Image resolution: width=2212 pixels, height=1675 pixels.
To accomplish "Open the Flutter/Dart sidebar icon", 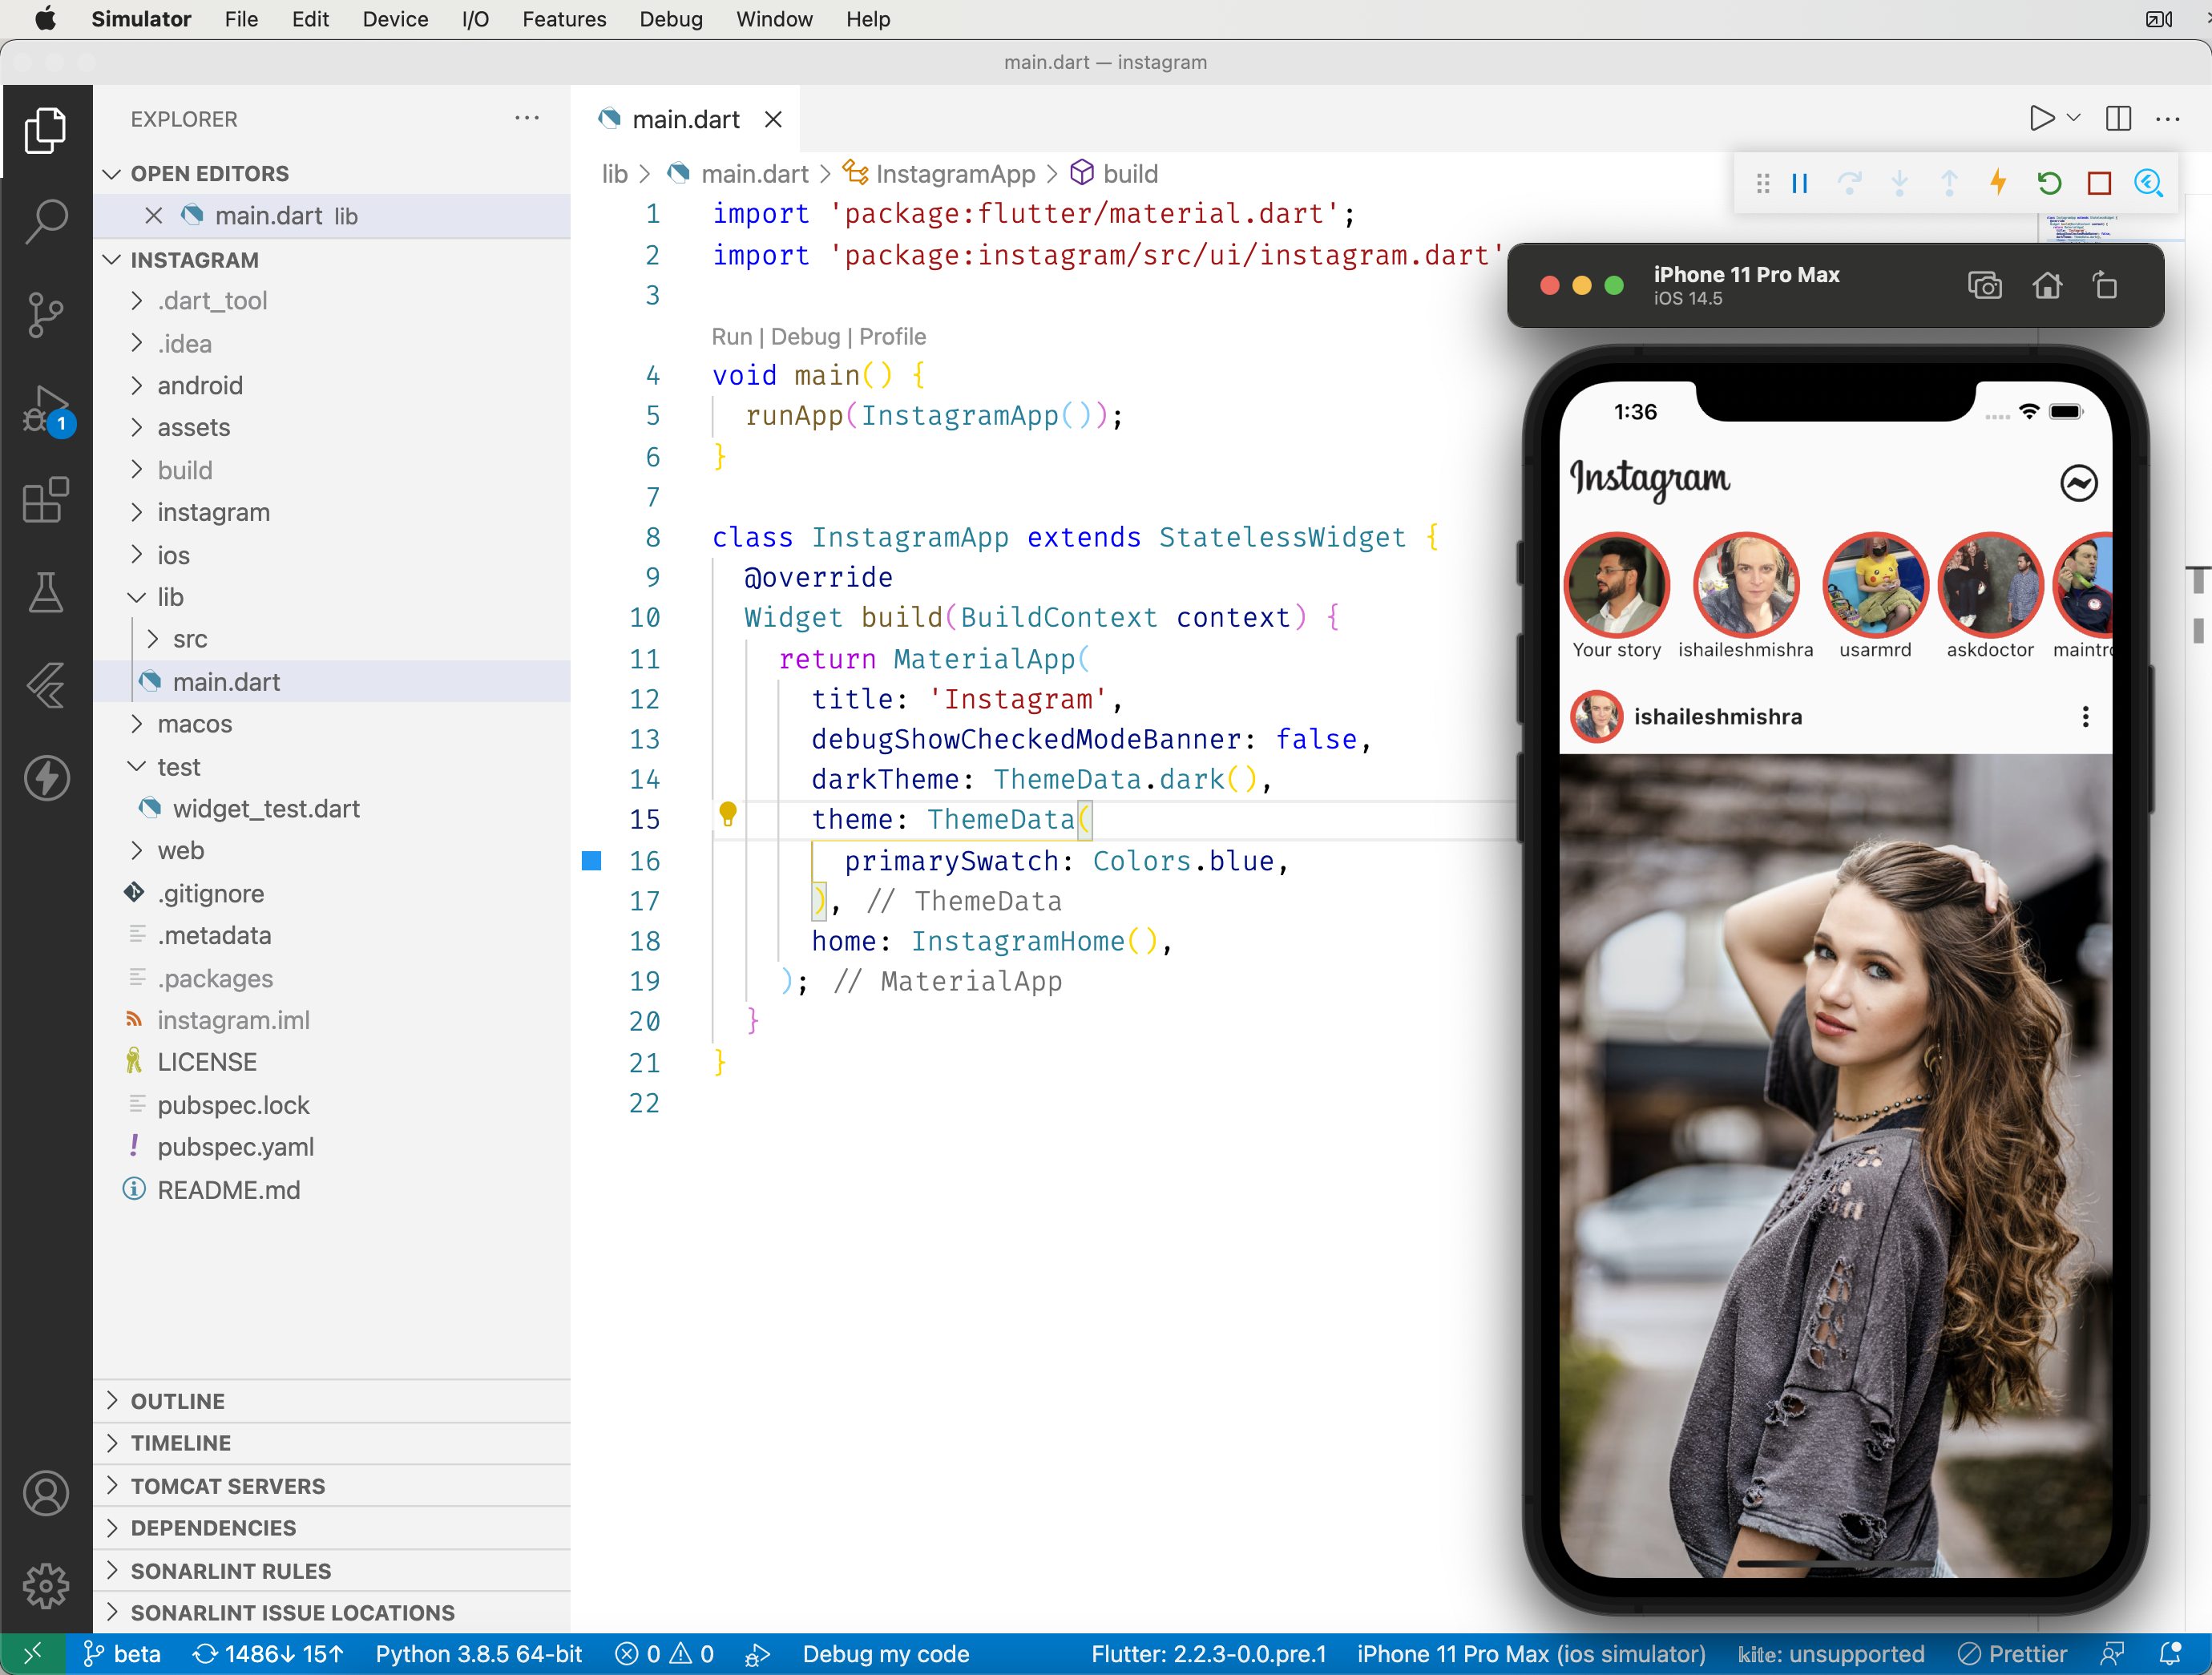I will (x=46, y=686).
